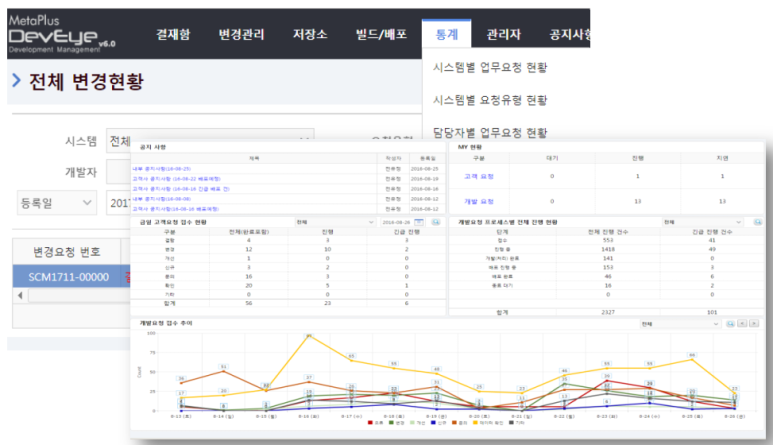Click the MetaPlus DevEye logo
773x445 pixels.
click(x=62, y=34)
